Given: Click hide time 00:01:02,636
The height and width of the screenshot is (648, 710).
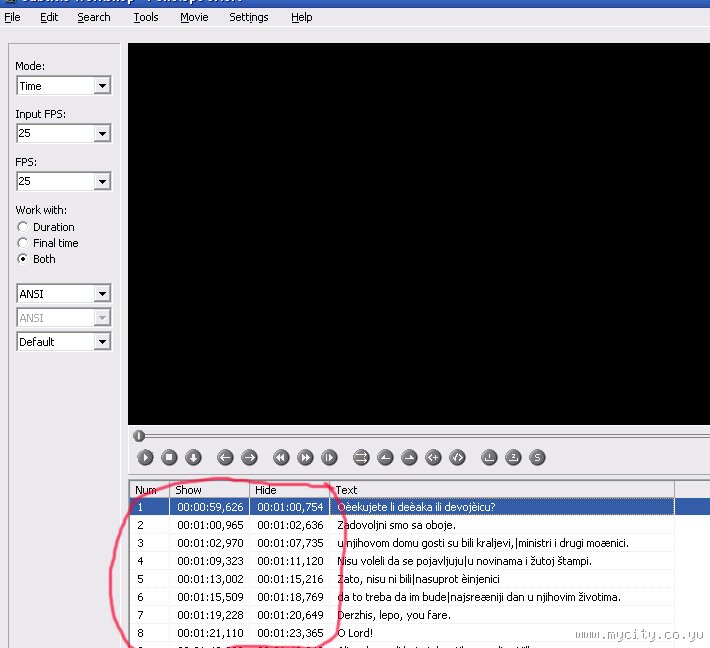Looking at the screenshot, I should (x=290, y=525).
